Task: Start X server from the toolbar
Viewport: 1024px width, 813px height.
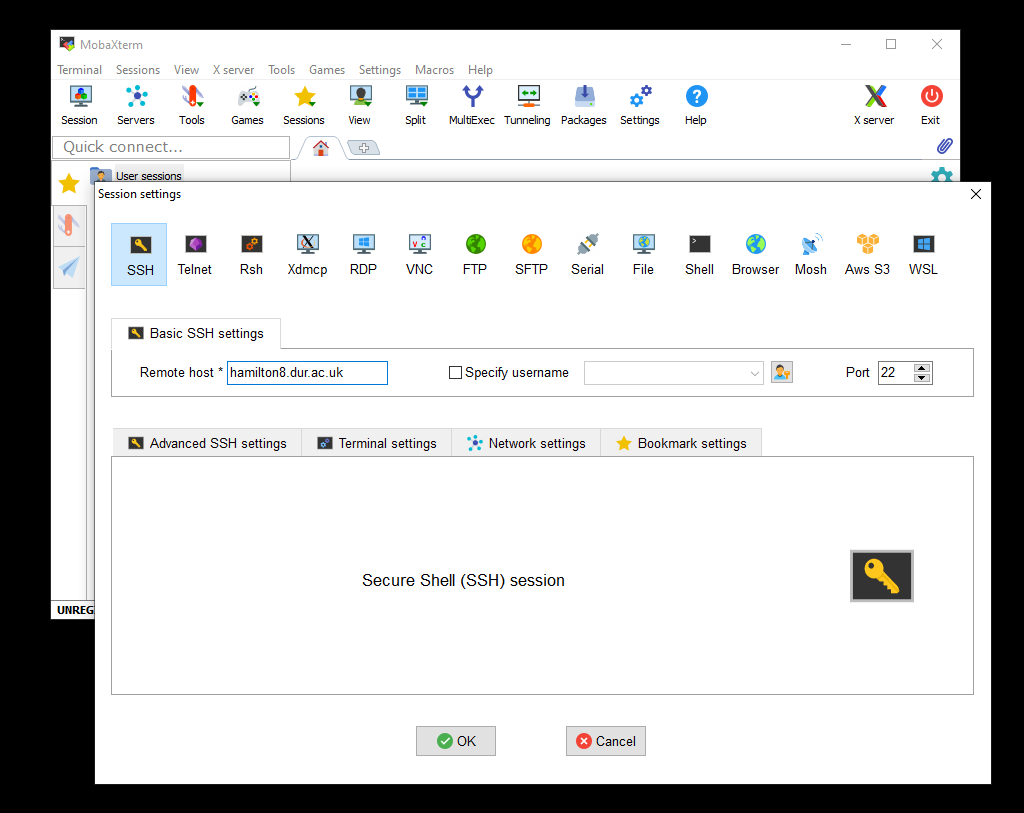Action: pyautogui.click(x=874, y=105)
